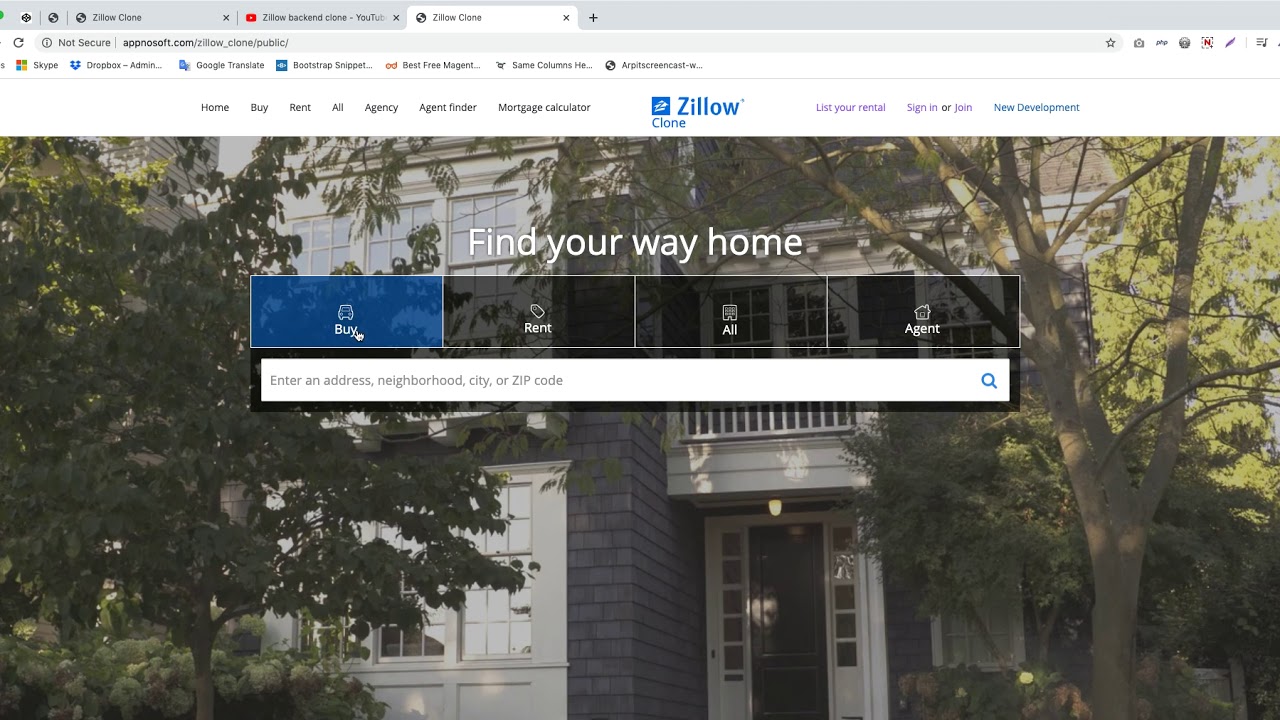Click the Sign in link
Viewport: 1280px width, 720px height.
tap(922, 107)
